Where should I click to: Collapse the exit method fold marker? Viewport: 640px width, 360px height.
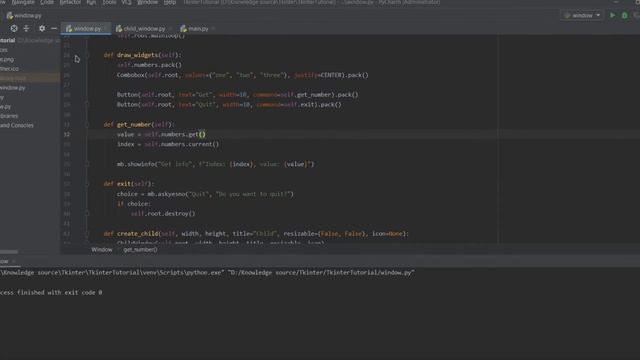pyautogui.click(x=87, y=184)
